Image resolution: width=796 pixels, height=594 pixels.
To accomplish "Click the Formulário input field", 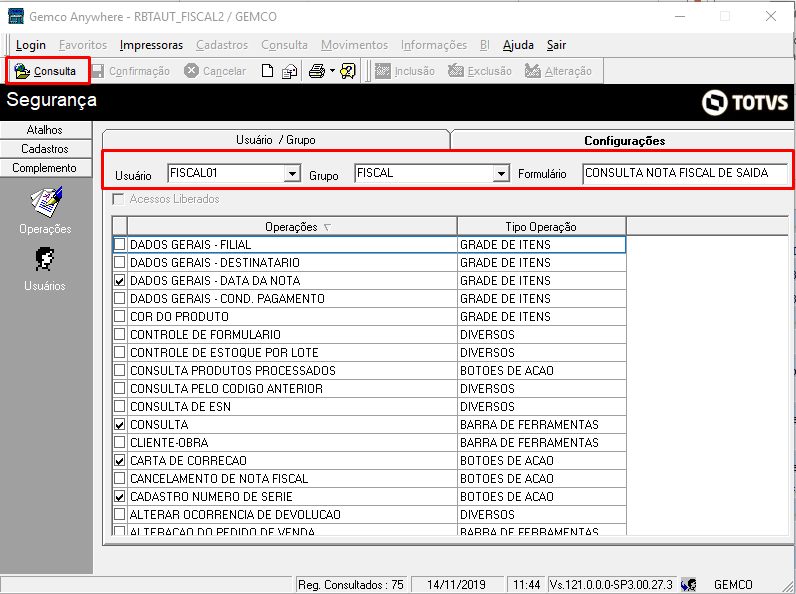I will pyautogui.click(x=685, y=174).
